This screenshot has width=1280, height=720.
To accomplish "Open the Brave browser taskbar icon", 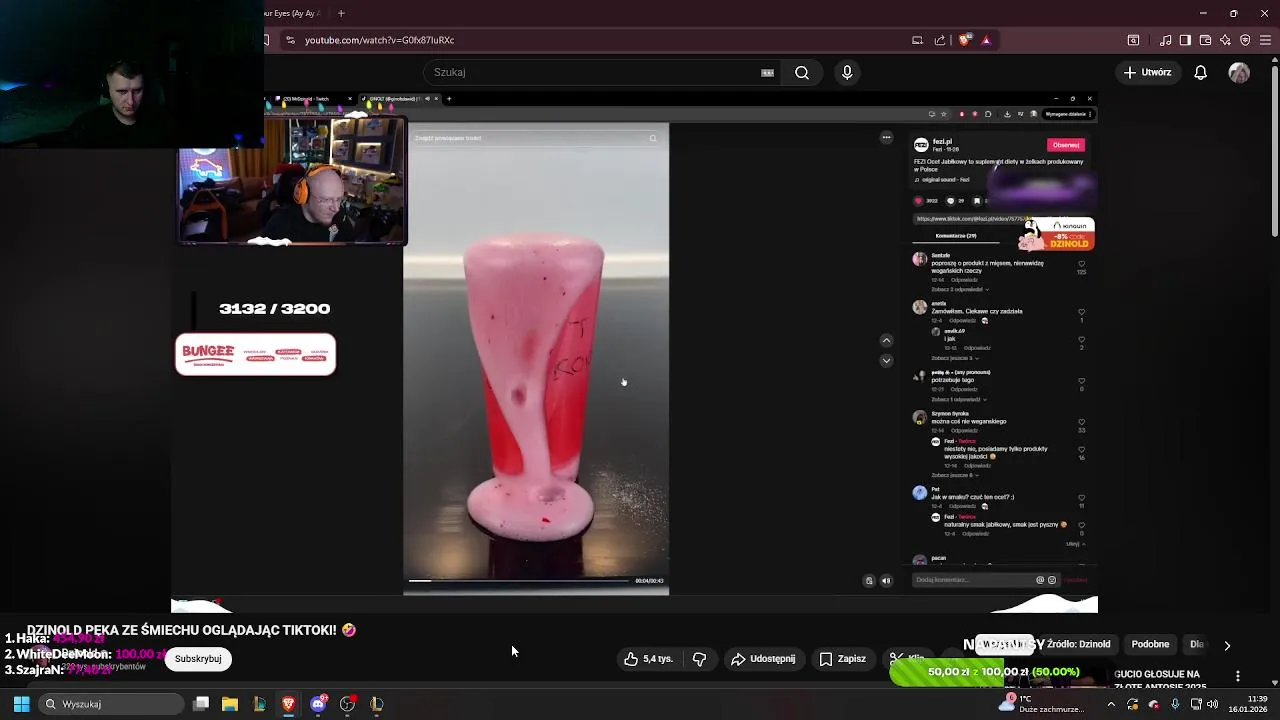I will [x=289, y=704].
